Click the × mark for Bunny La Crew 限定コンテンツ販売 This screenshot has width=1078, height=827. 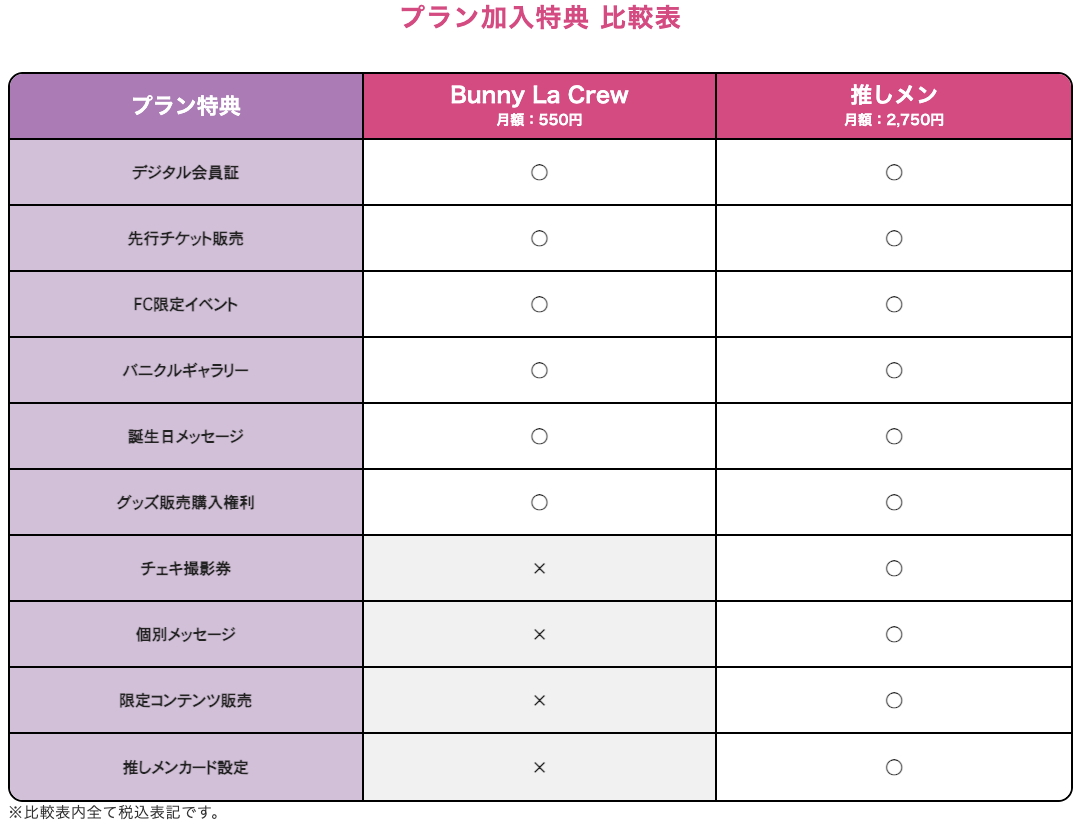(x=539, y=700)
